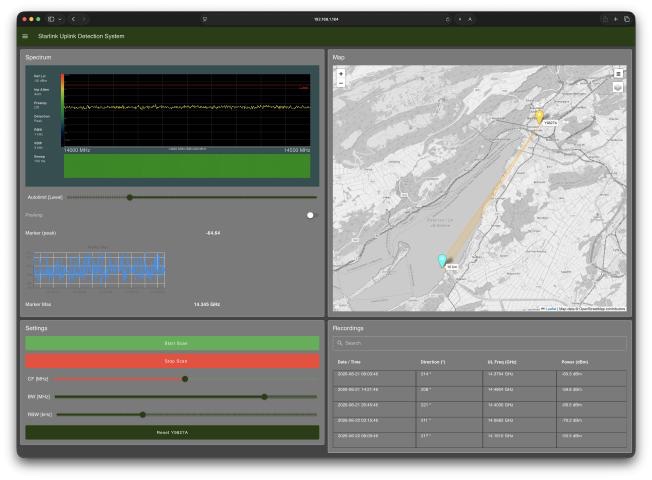Click the Sweep parameter in the spectrum sidebar
The height and width of the screenshot is (480, 652).
pos(40,158)
